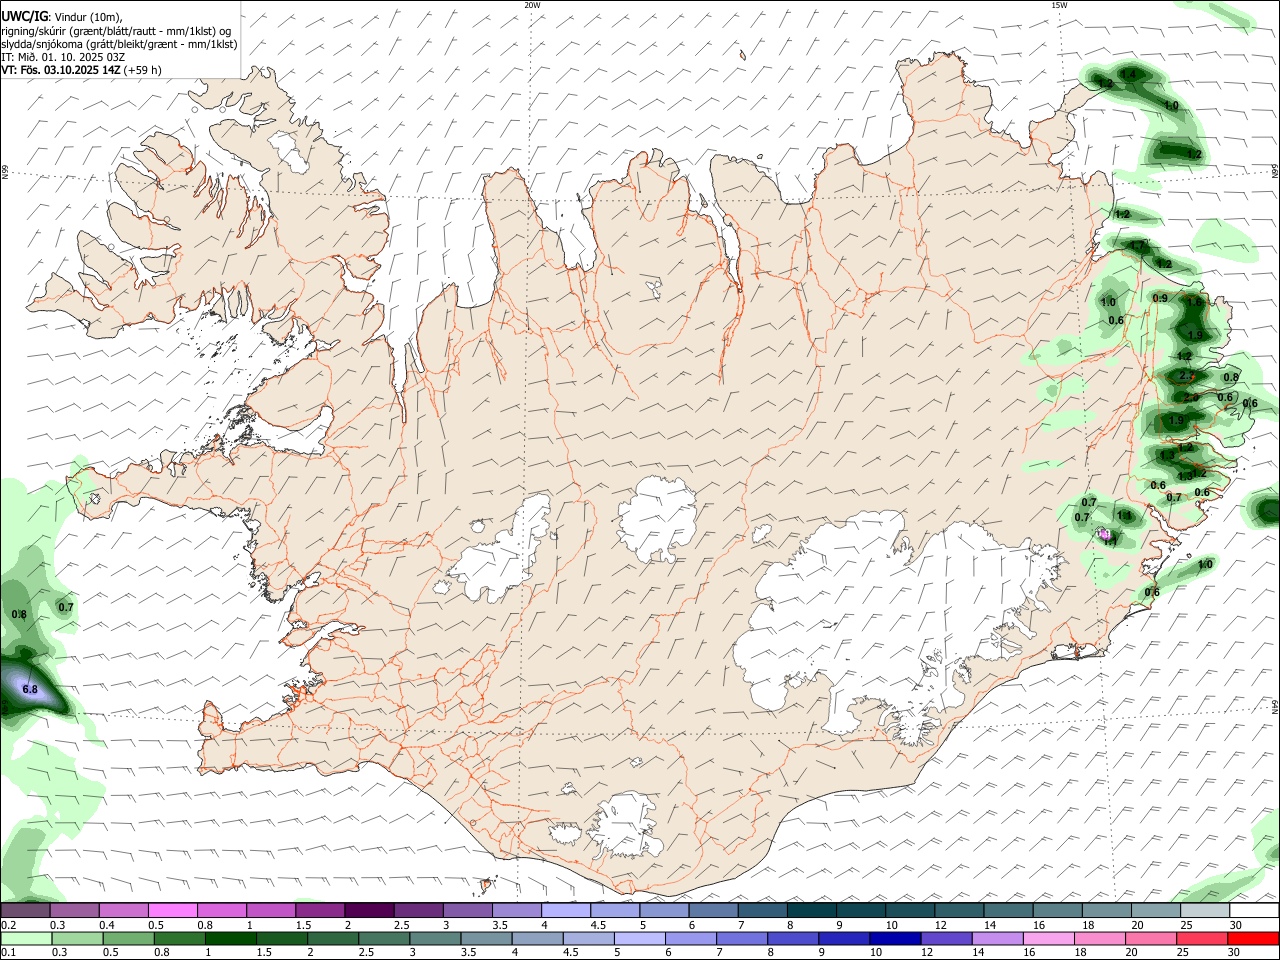The image size is (1280, 960).
Task: Click the violet swatch above bottom-row 12
Action: point(947,939)
